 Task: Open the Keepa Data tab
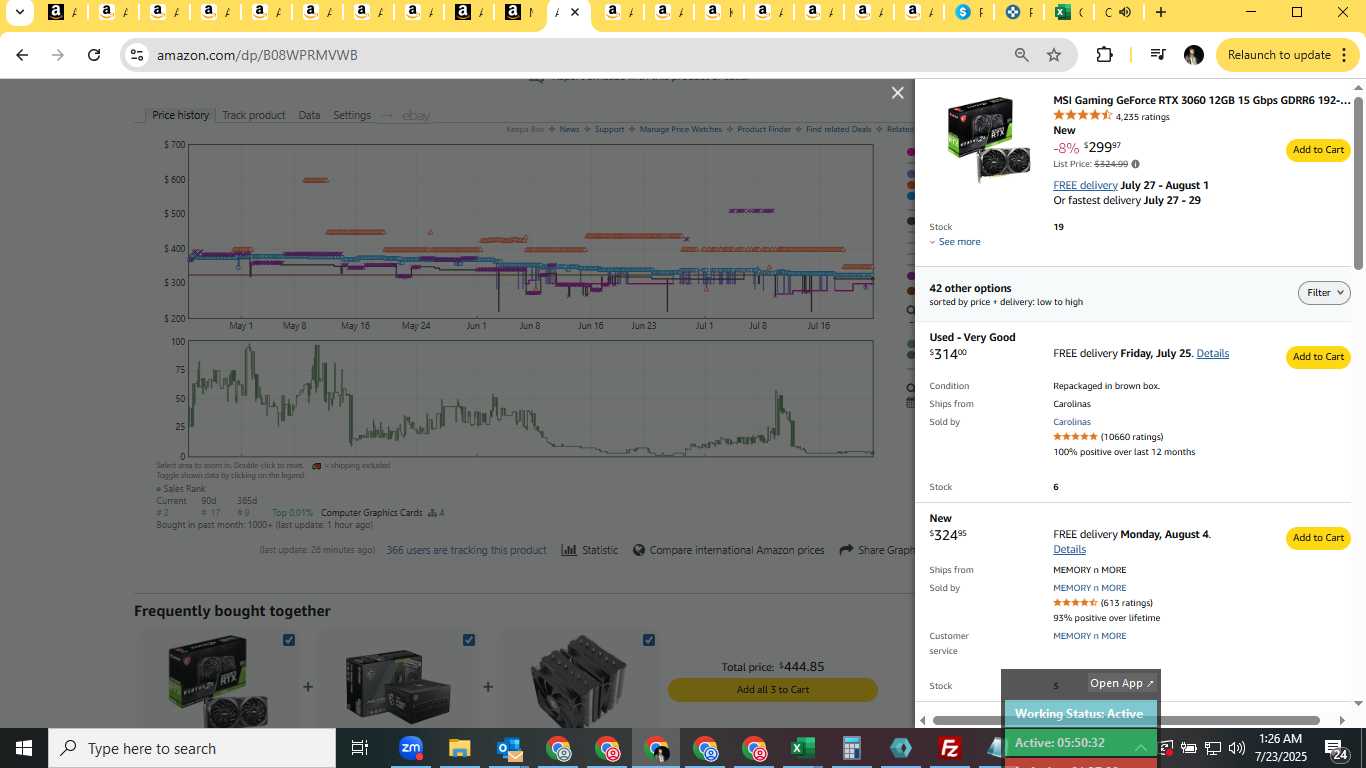[x=309, y=115]
